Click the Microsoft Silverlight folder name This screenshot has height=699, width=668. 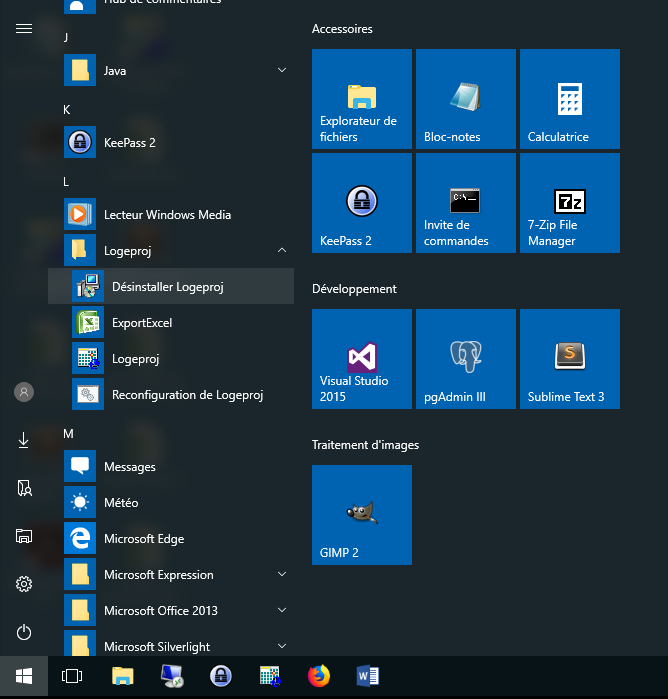[x=157, y=647]
